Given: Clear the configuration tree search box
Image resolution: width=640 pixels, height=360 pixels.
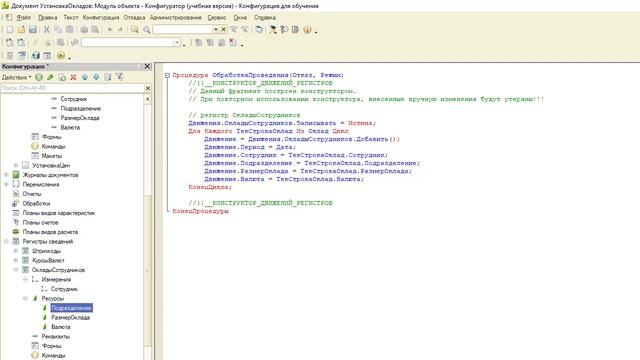Looking at the screenshot, I should (148, 88).
